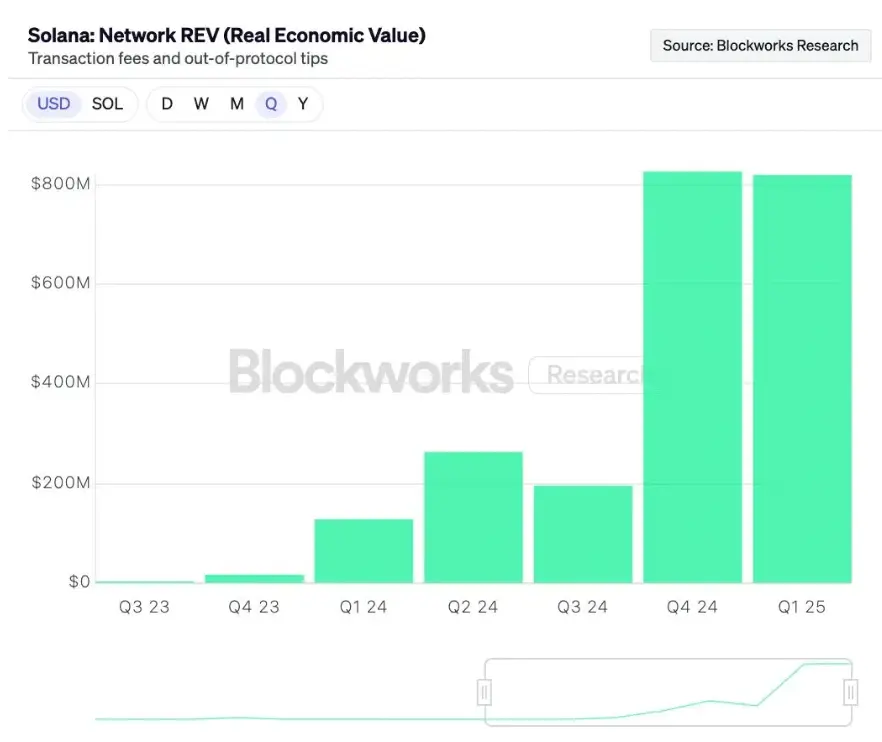Click inside the selected range window
The height and width of the screenshot is (742, 882).
tap(668, 692)
